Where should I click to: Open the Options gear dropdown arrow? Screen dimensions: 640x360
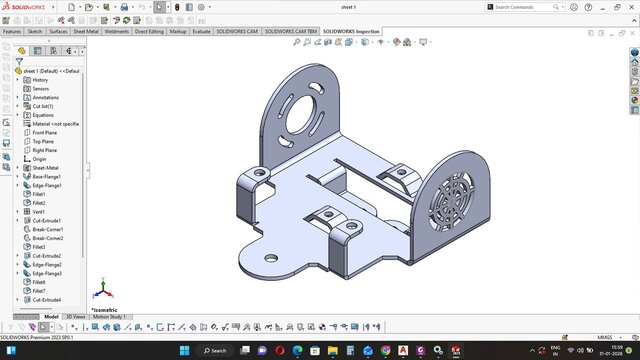tap(210, 7)
